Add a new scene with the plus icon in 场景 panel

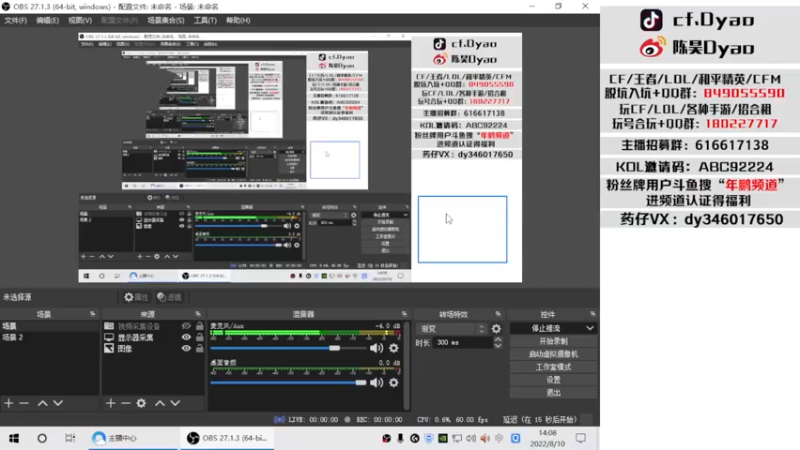point(9,403)
